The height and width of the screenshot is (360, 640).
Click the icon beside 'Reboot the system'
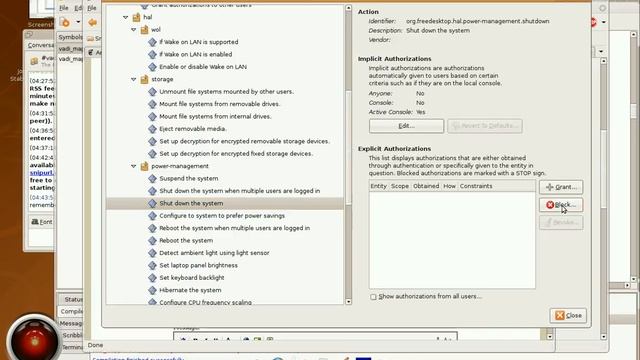click(152, 240)
